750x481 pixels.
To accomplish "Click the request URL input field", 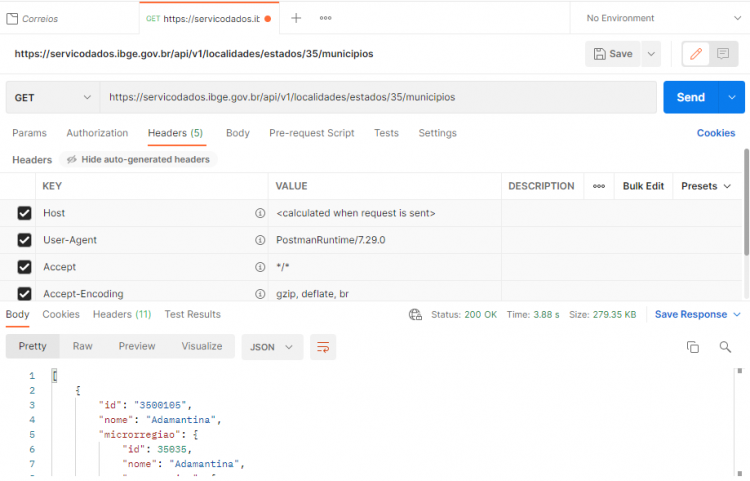I will pos(378,98).
